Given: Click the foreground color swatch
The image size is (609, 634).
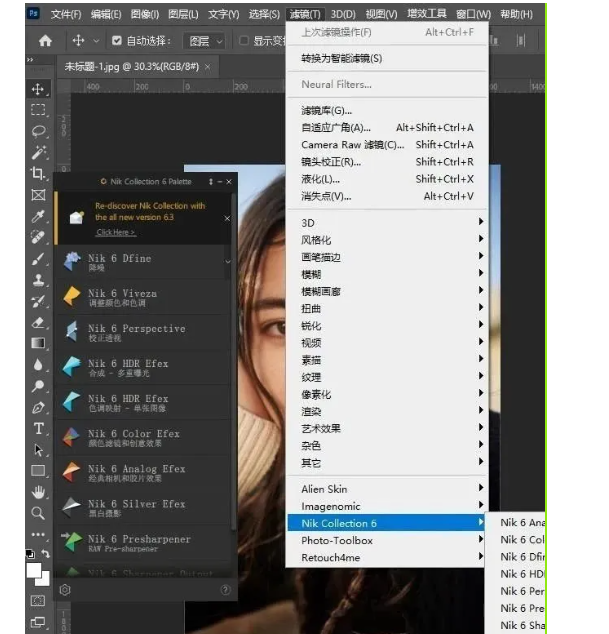Looking at the screenshot, I should [x=34, y=571].
